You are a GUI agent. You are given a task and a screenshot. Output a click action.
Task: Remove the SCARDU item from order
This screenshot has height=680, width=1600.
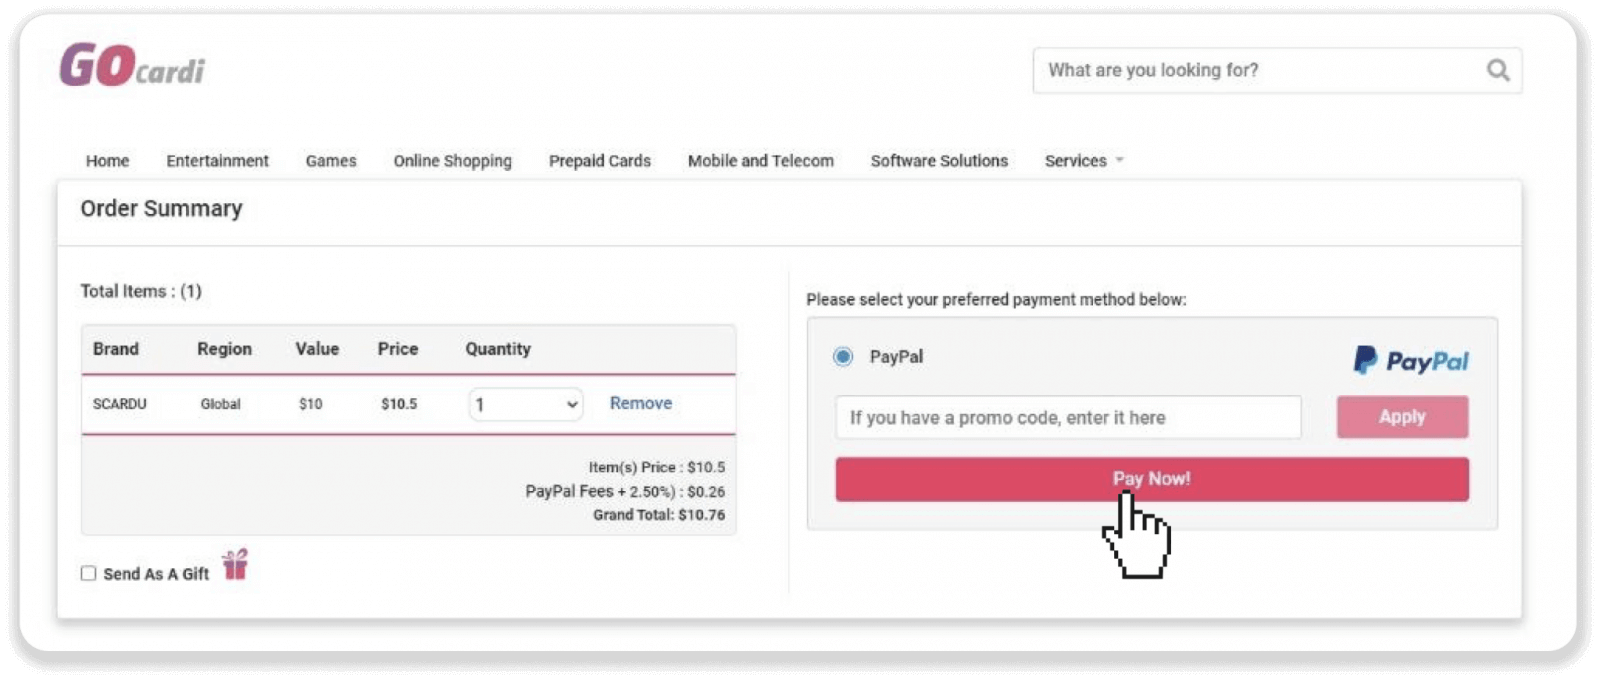(641, 403)
